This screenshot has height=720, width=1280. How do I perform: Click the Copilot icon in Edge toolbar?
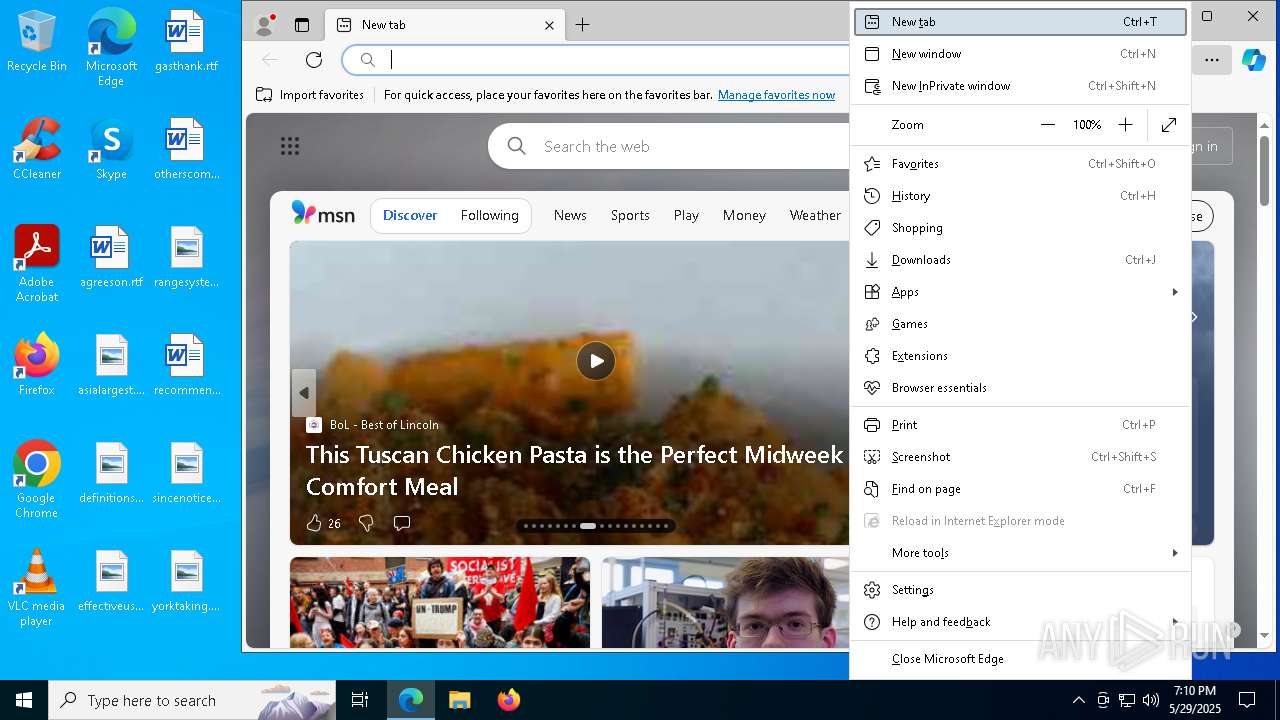(x=1253, y=60)
